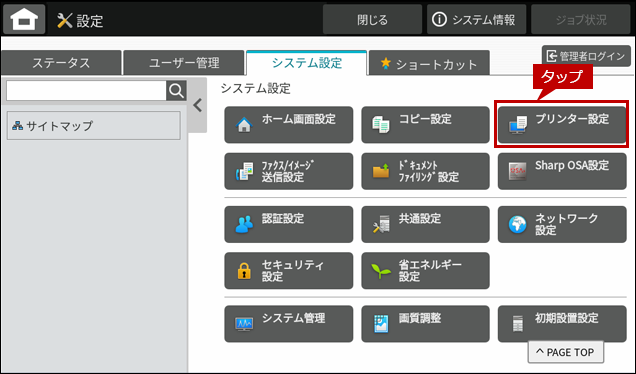Open 画質調整

[x=425, y=324]
